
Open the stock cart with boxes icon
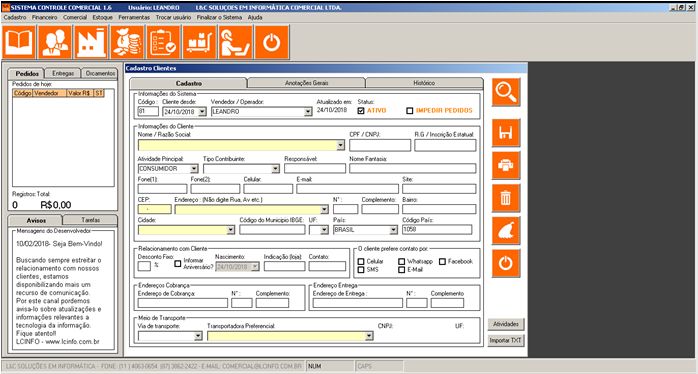pos(199,42)
